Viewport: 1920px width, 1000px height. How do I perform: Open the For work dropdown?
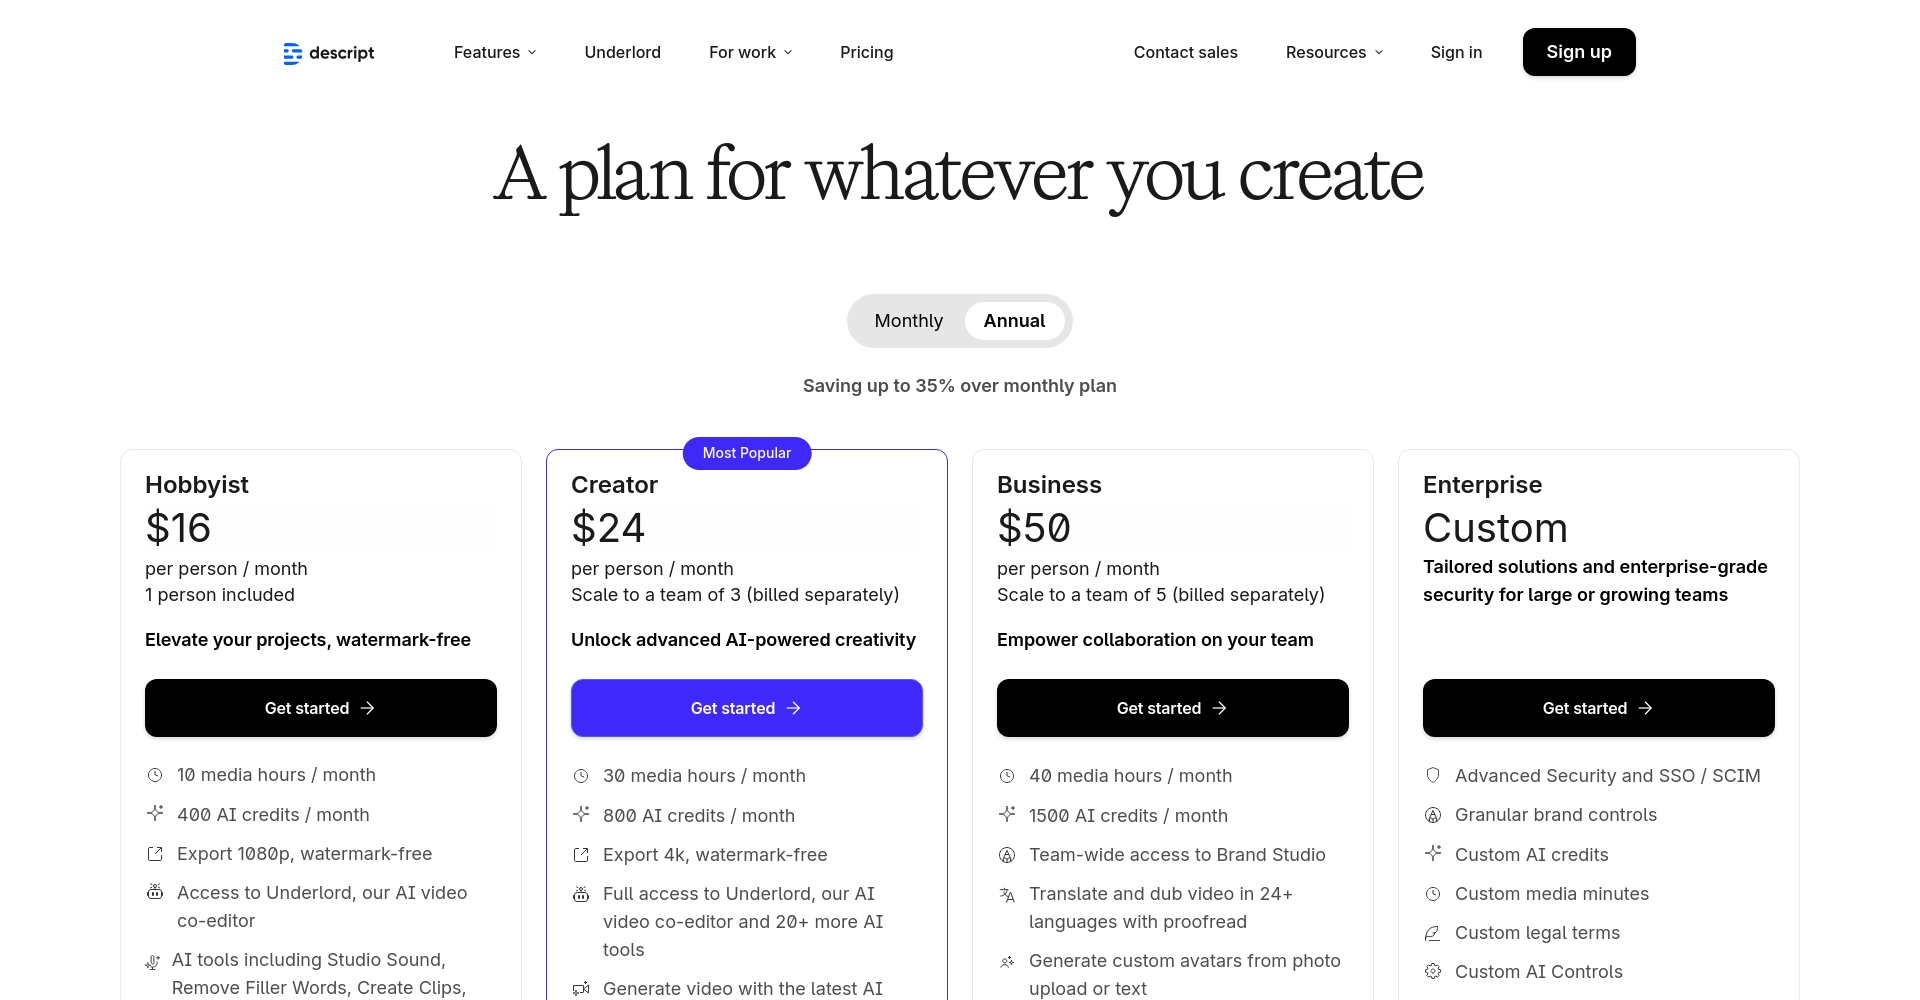(750, 52)
